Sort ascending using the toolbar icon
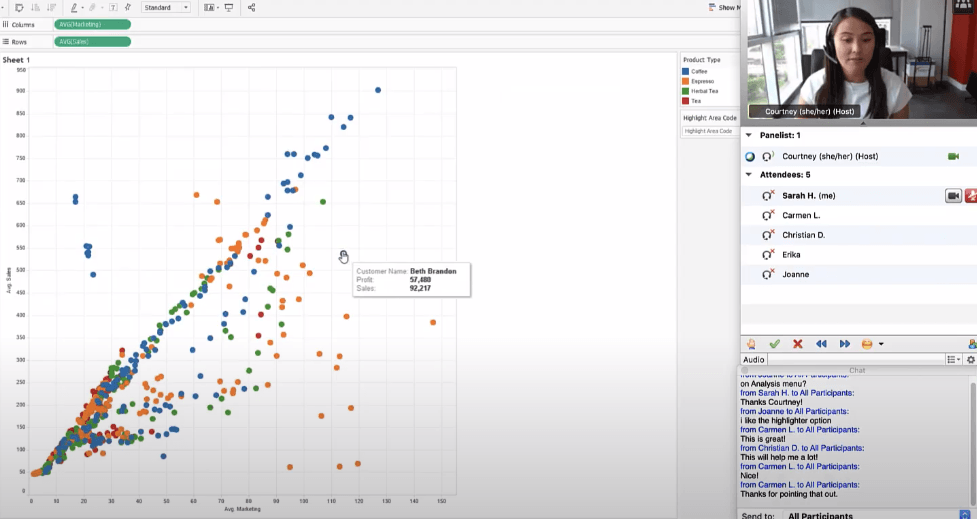977x519 pixels. (36, 7)
